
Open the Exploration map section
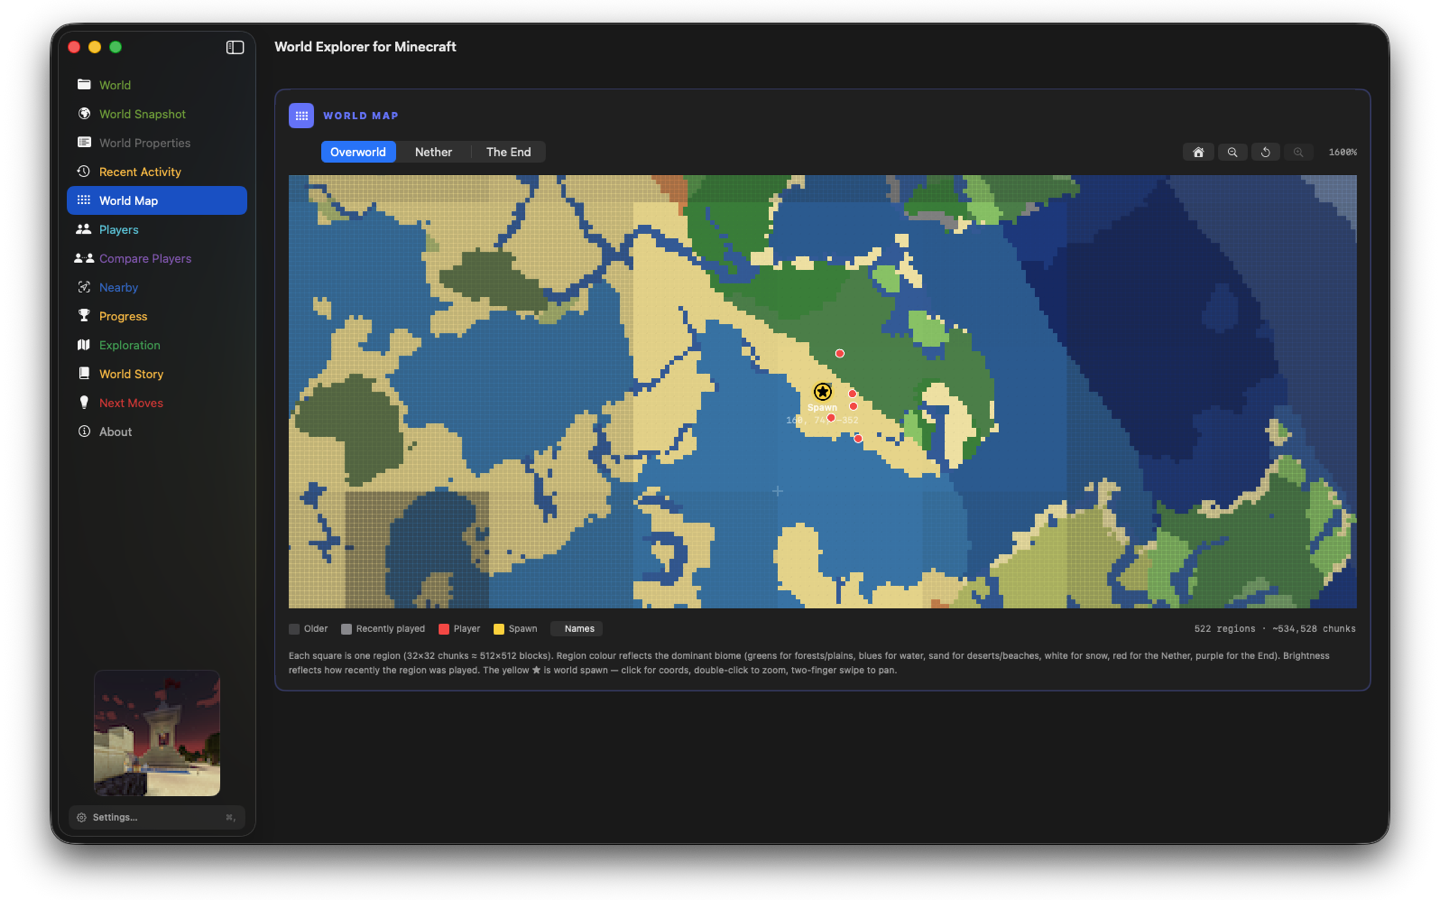click(157, 345)
